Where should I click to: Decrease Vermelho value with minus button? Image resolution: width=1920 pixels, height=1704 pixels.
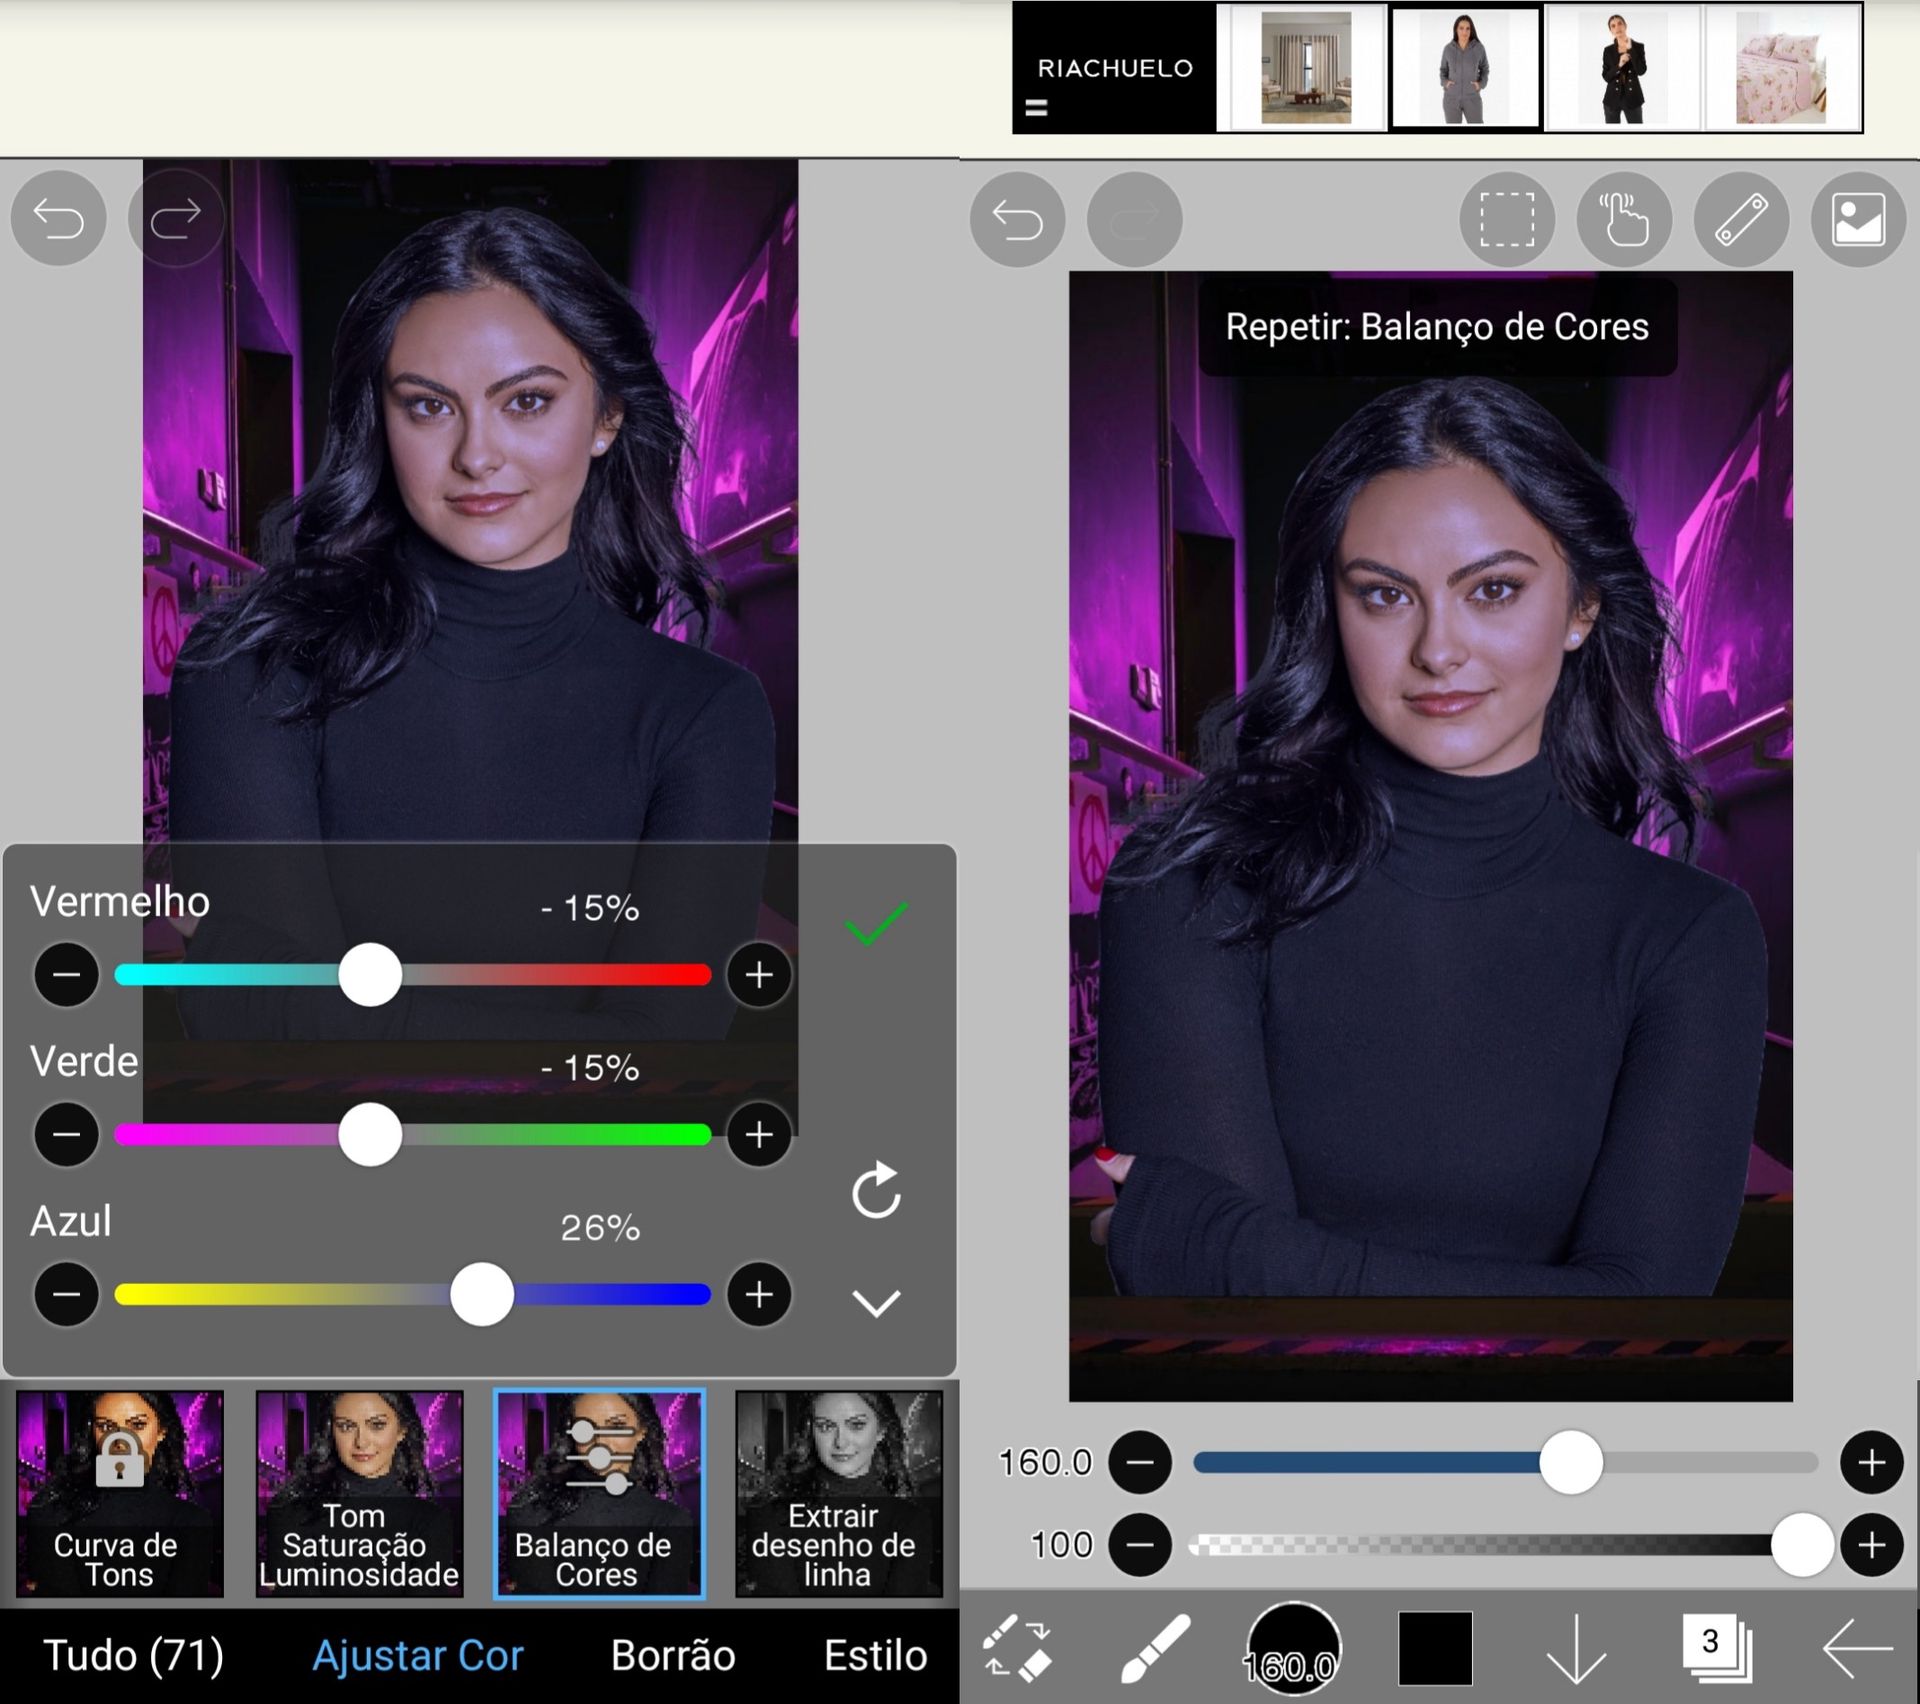coord(67,974)
